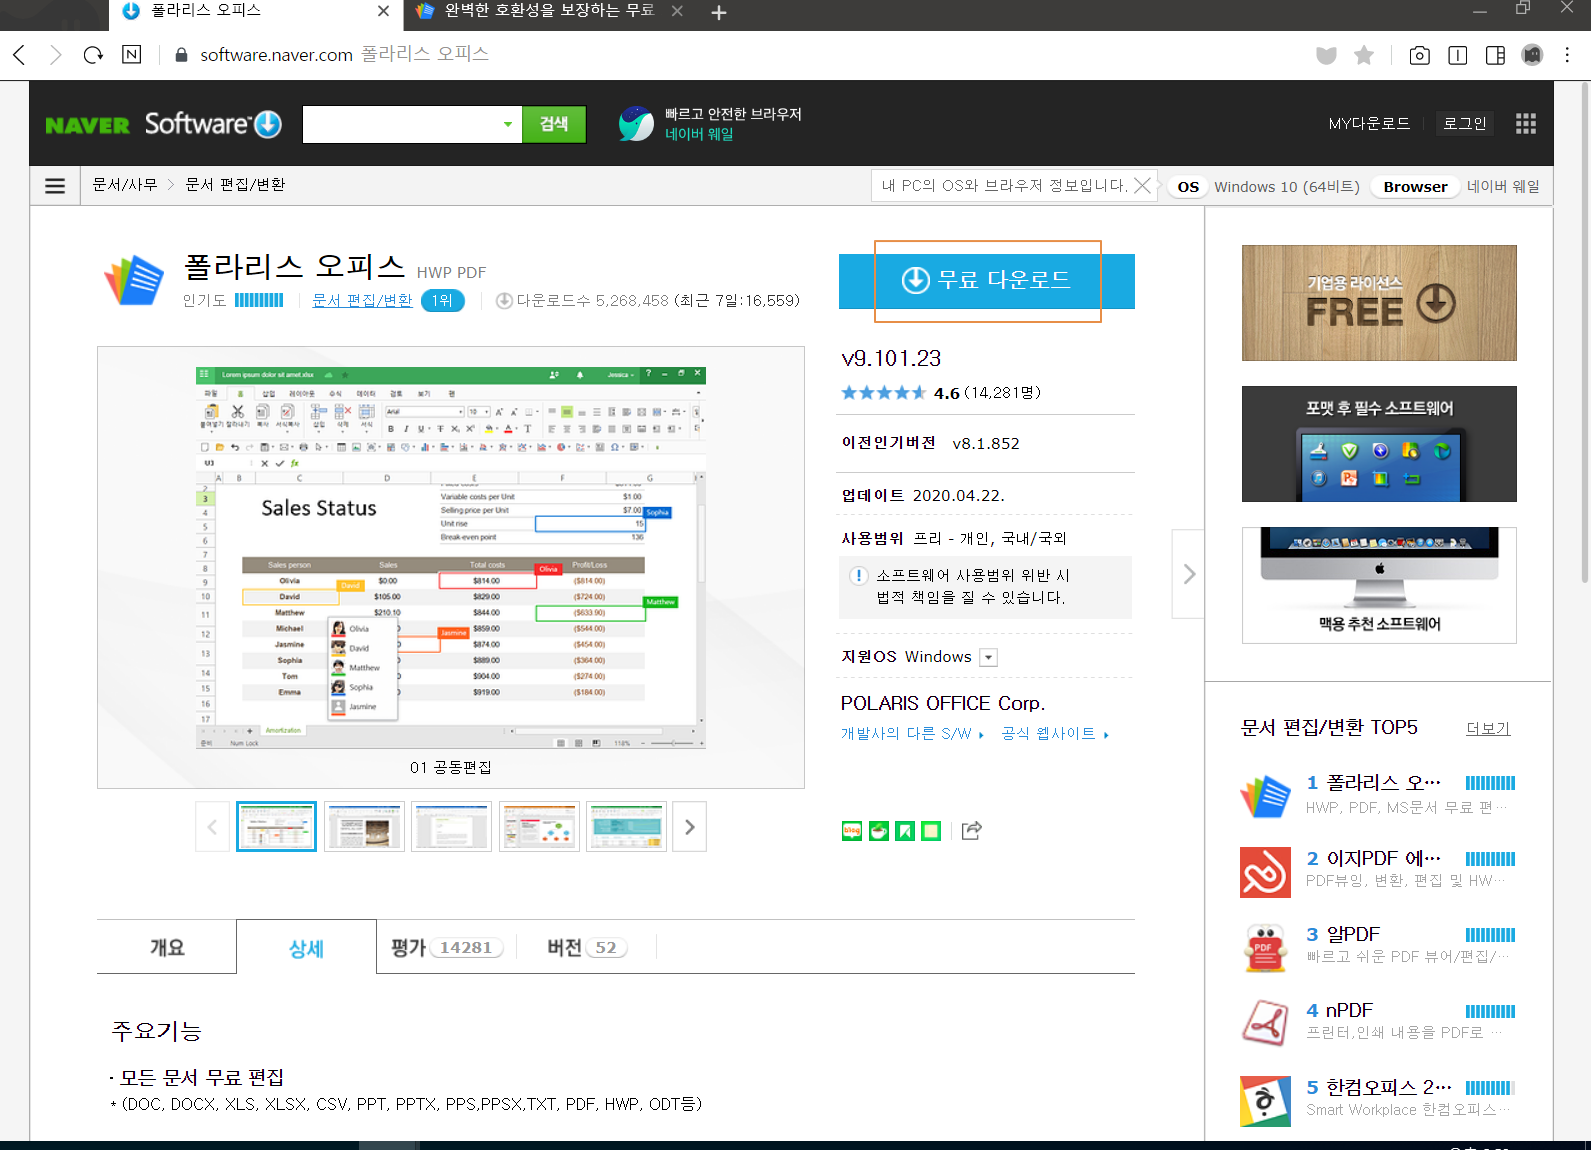The width and height of the screenshot is (1591, 1150).
Task: Click 문서/사무 breadcrumb
Action: click(x=125, y=185)
